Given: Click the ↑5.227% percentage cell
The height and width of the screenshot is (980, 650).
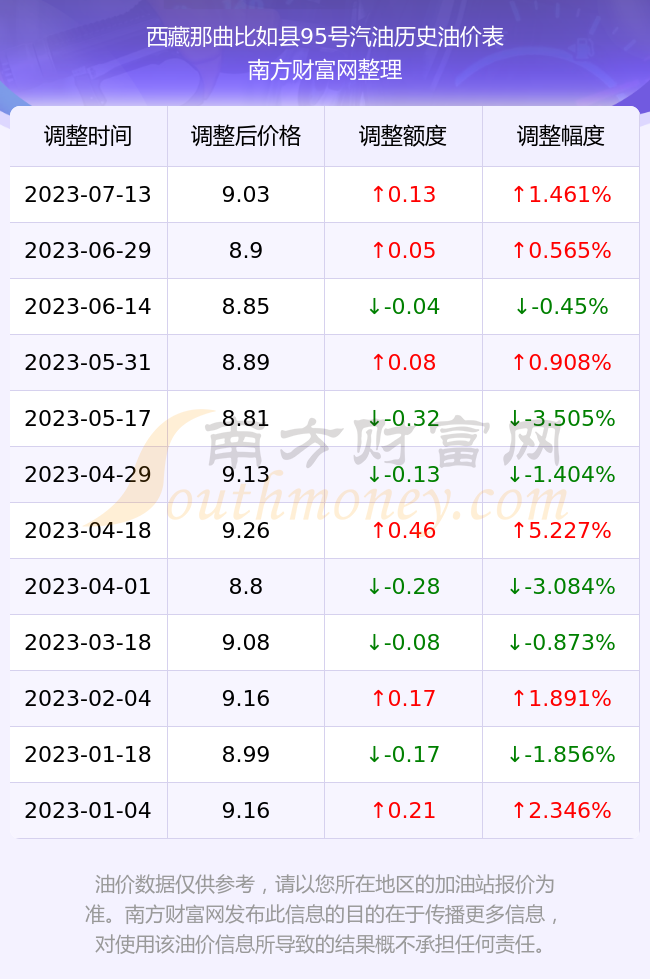Looking at the screenshot, I should click(561, 530).
